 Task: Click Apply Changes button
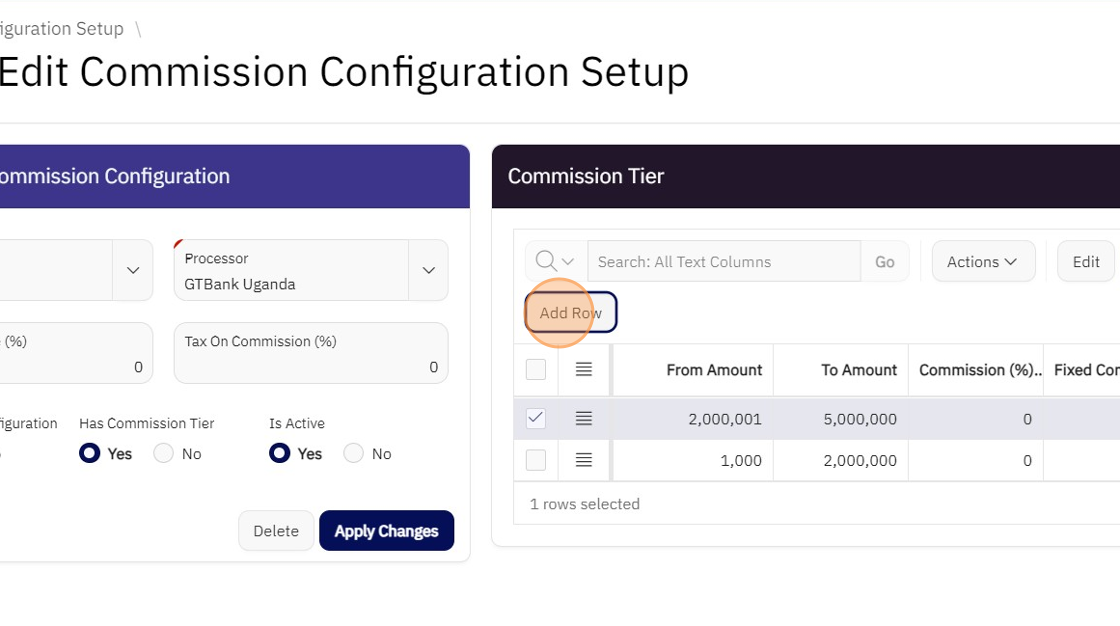386,531
